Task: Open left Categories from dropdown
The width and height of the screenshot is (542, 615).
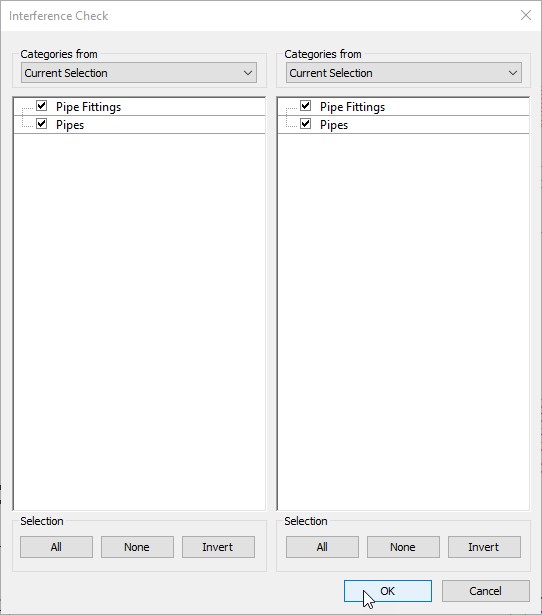Action: click(x=139, y=73)
